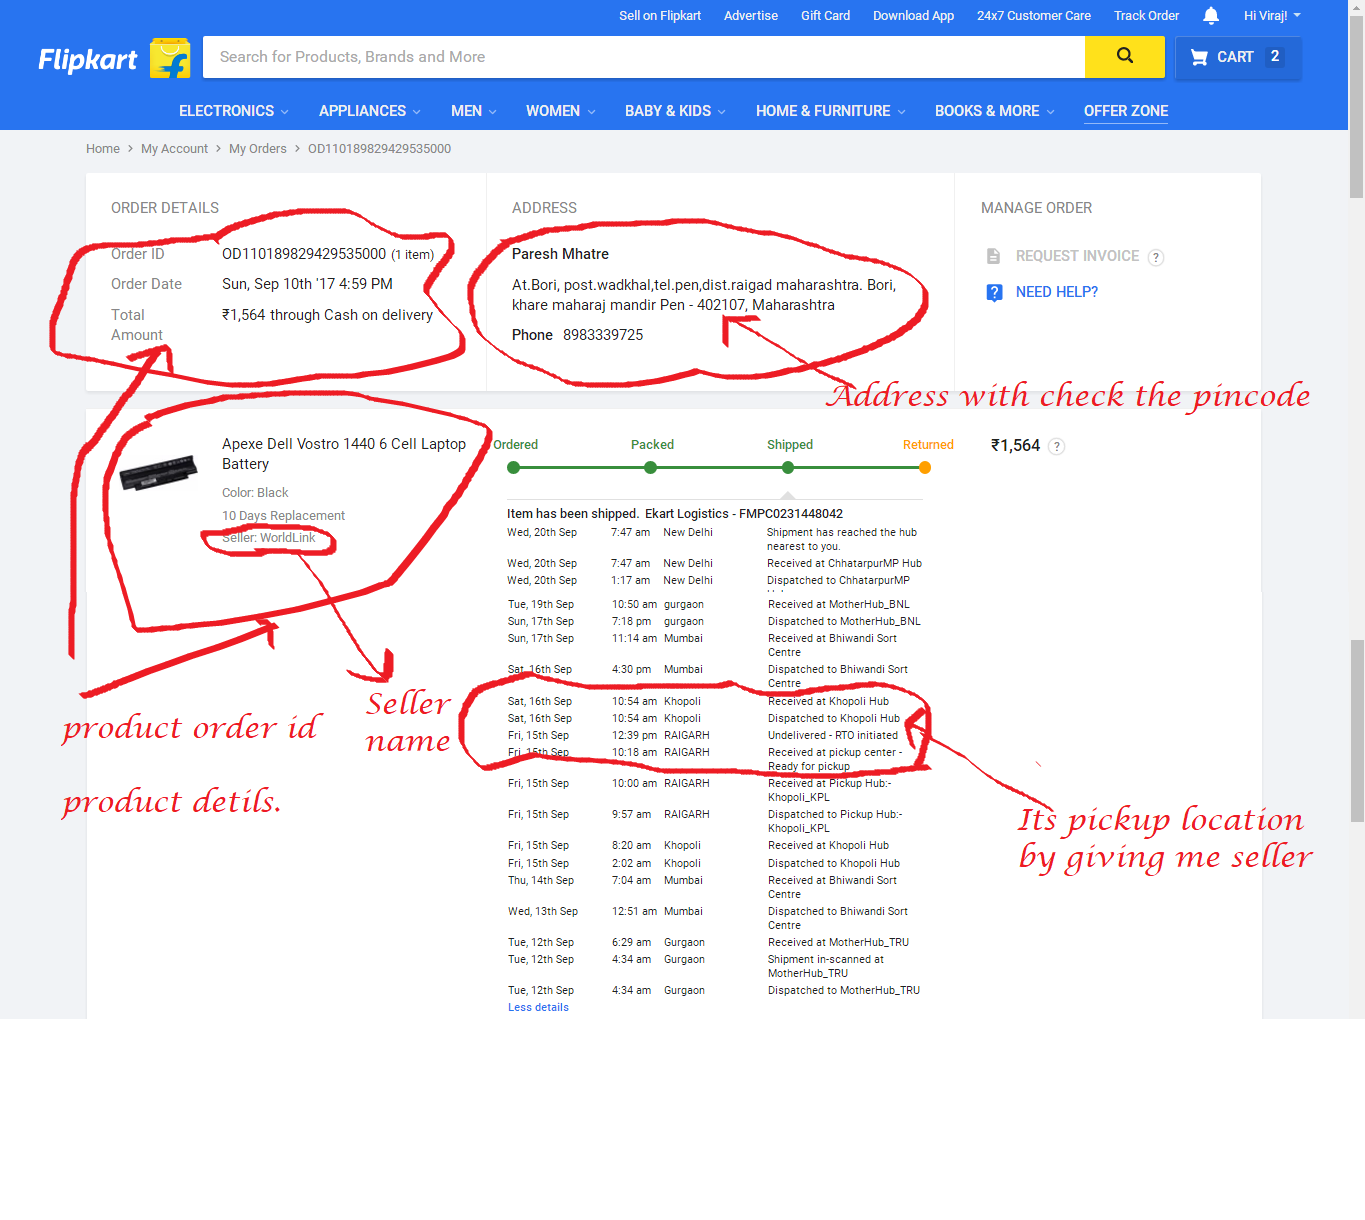Click help icon beside Request Invoice
This screenshot has width=1365, height=1220.
[1156, 258]
